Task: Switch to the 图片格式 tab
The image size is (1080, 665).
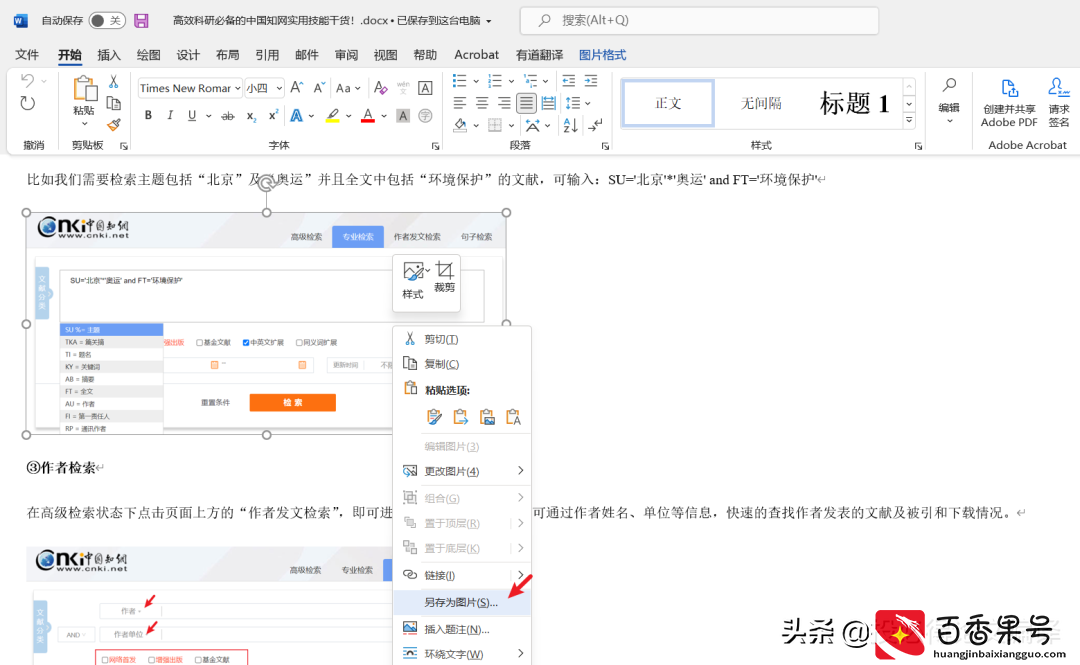Action: (603, 55)
